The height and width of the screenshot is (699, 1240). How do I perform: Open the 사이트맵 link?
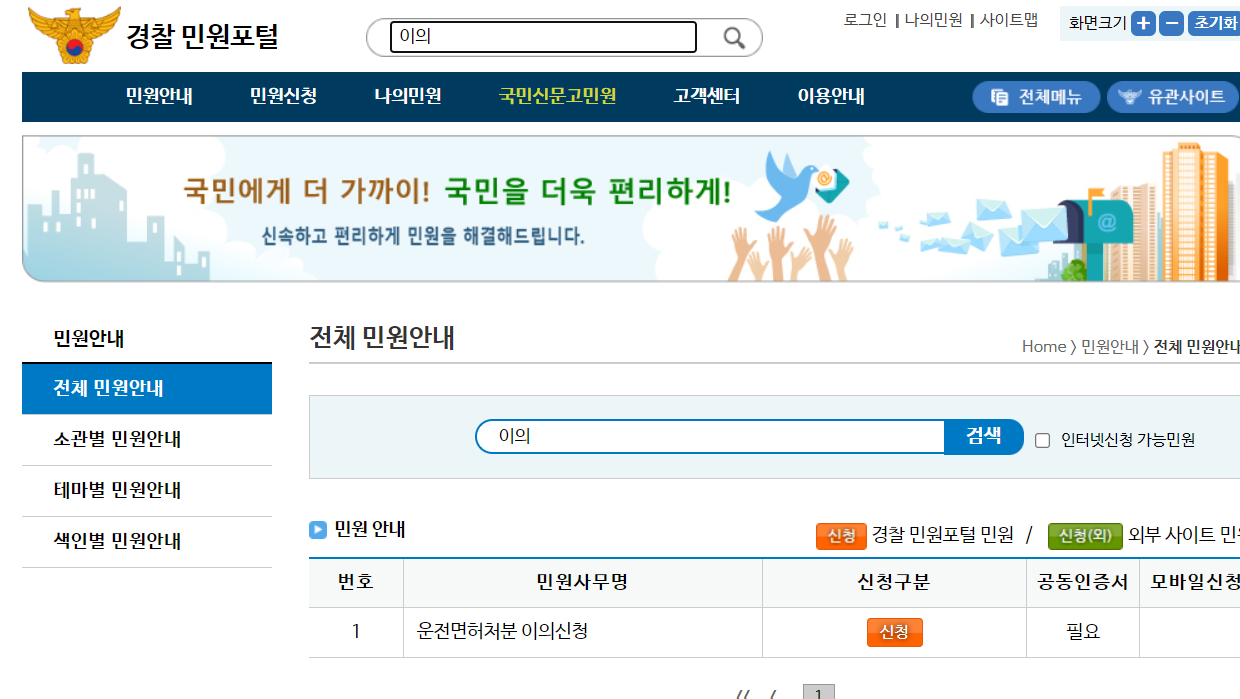tap(1008, 20)
